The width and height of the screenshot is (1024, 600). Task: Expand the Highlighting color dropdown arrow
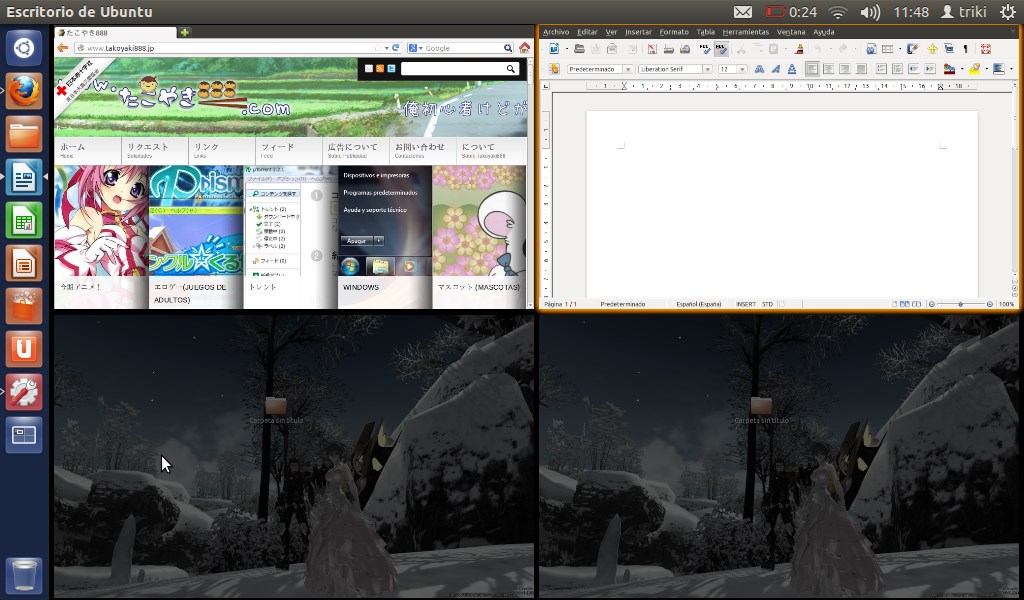click(986, 69)
